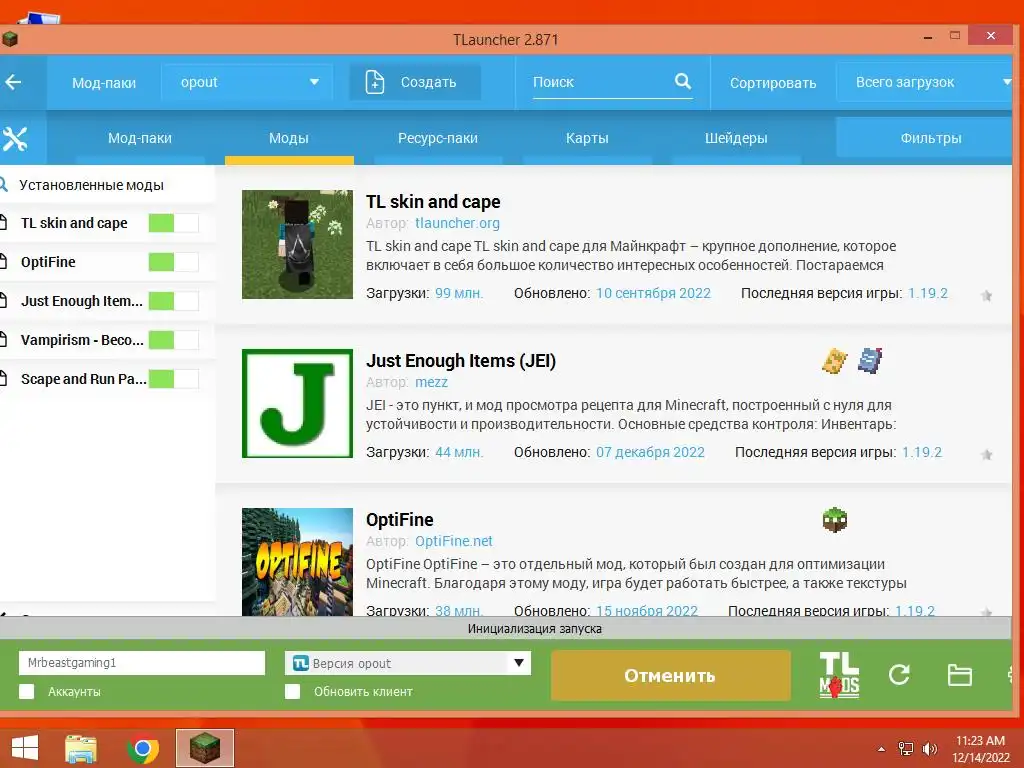This screenshot has width=1024, height=768.
Task: Check the Аккаунты checkbox
Action: 27,692
